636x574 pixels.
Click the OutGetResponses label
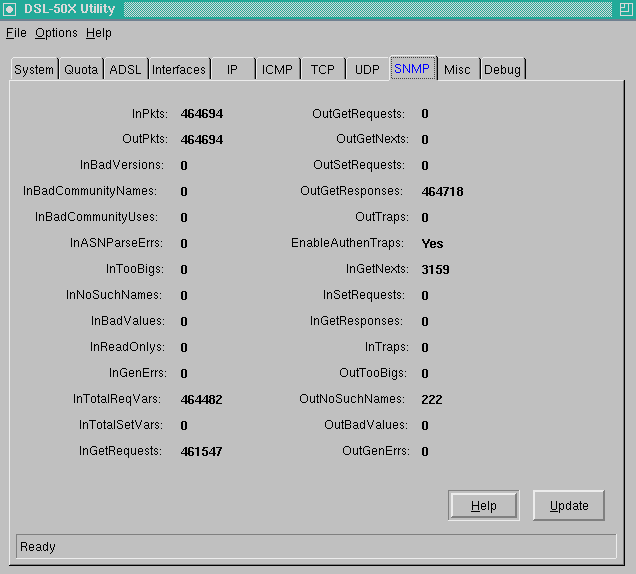point(351,191)
